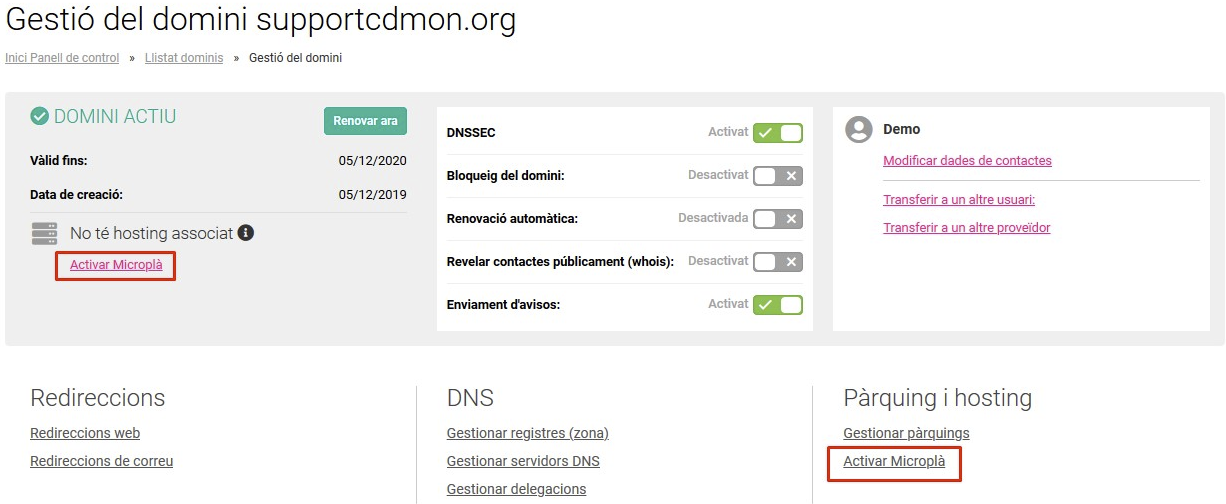This screenshot has height=504, width=1226.
Task: Disable Enviament d'avisos toggle
Action: tap(778, 305)
